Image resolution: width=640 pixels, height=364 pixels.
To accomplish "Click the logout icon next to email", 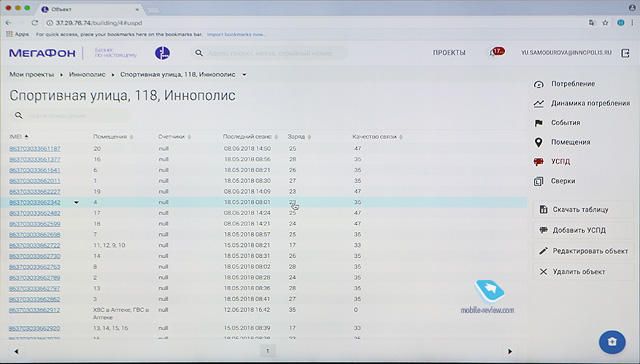I will pos(625,53).
